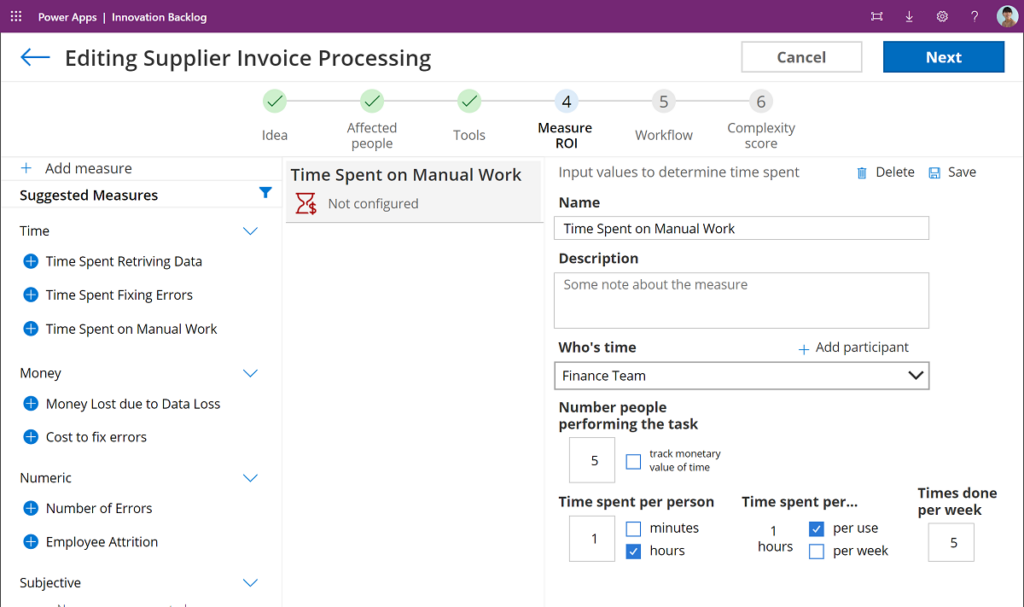Cancel editing Supplier Invoice Processing
This screenshot has height=607, width=1024.
coord(801,56)
